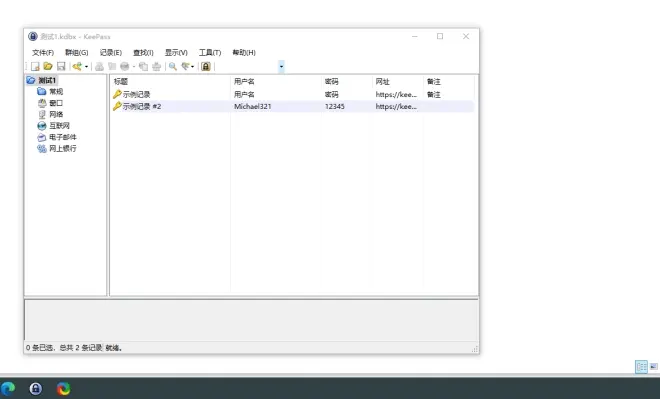The image size is (660, 399).
Task: Open the 文件(F) menu
Action: click(43, 53)
